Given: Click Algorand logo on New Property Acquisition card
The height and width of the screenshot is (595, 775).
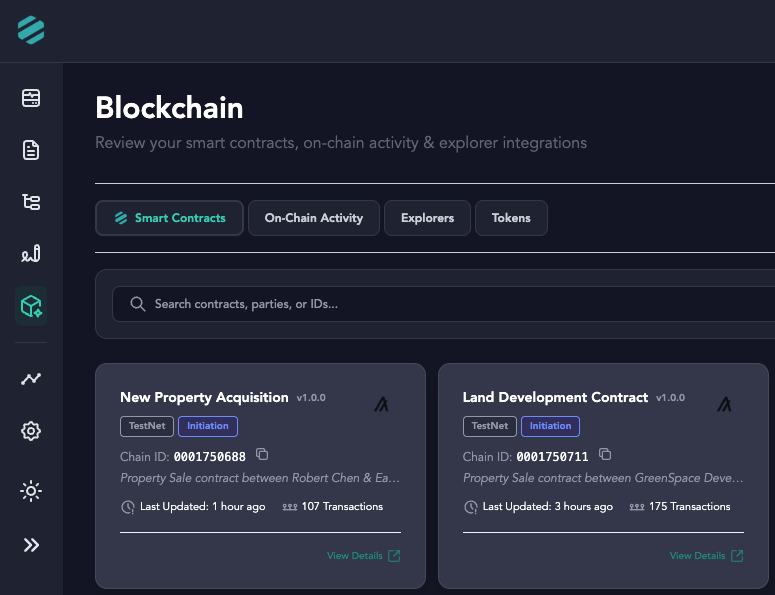Looking at the screenshot, I should (x=381, y=404).
